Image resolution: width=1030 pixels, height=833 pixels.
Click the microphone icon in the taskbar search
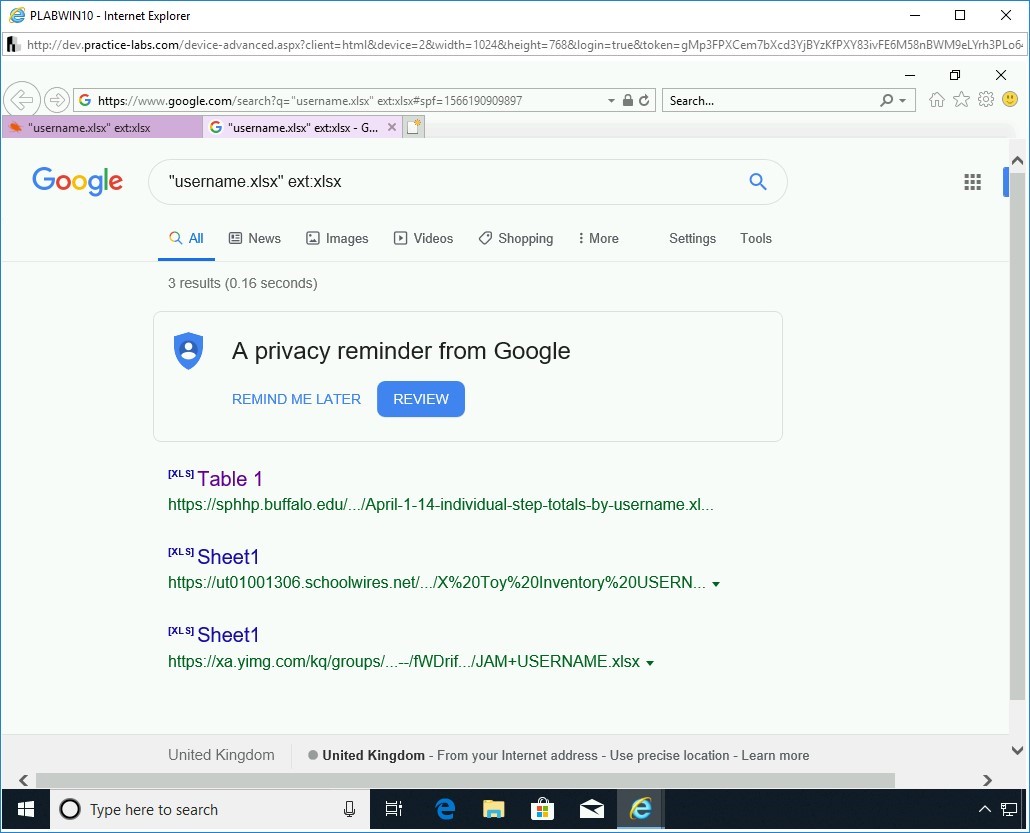pyautogui.click(x=347, y=809)
